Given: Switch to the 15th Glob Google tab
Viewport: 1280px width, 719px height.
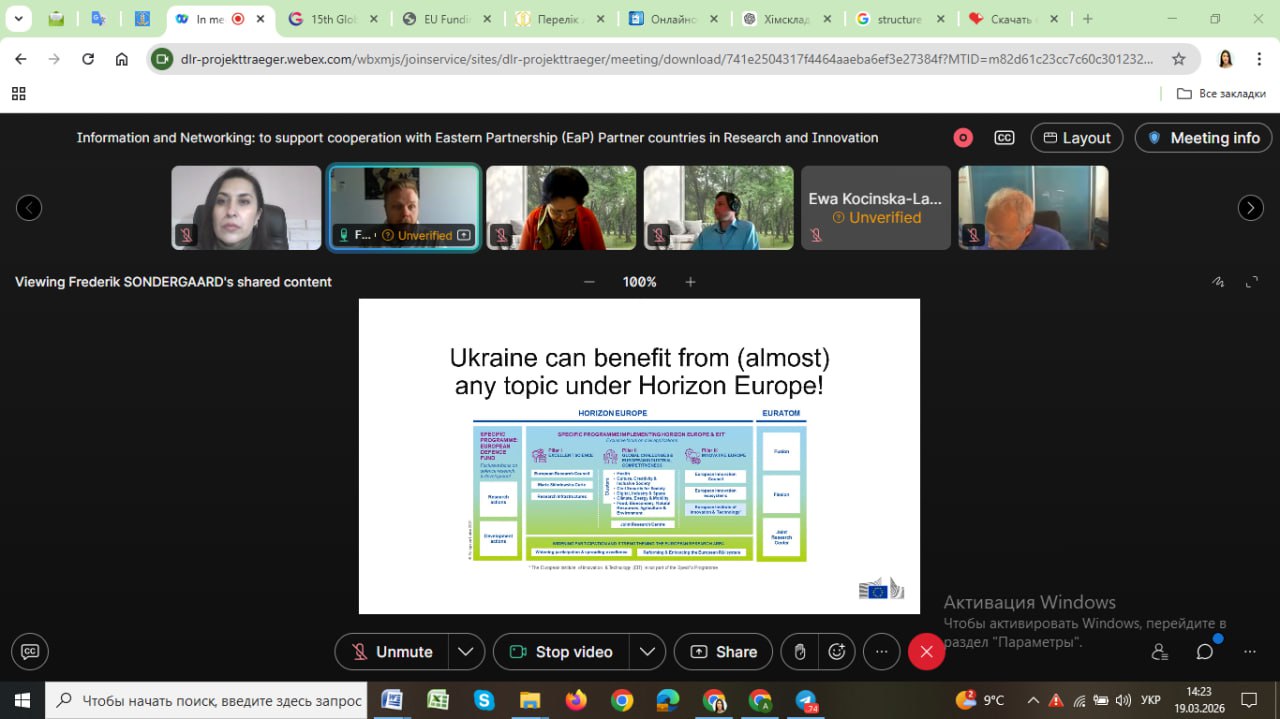Looking at the screenshot, I should pyautogui.click(x=327, y=19).
